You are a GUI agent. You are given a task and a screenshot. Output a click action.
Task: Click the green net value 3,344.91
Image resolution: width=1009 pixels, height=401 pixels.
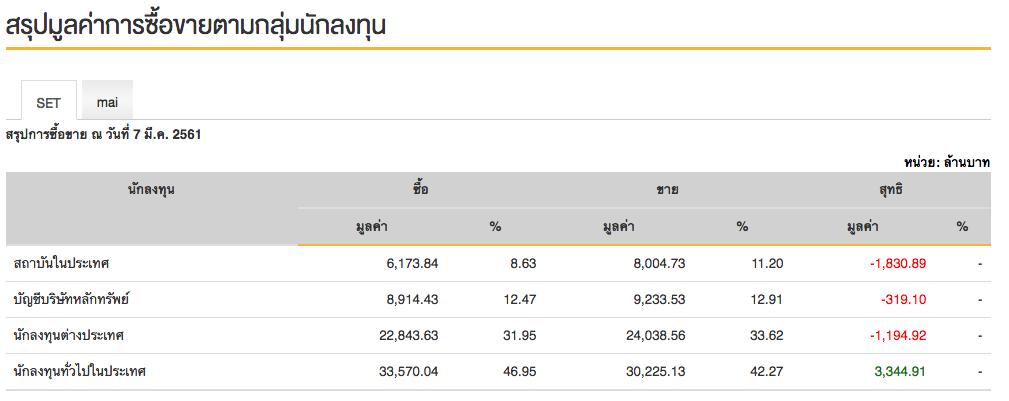[x=900, y=371]
